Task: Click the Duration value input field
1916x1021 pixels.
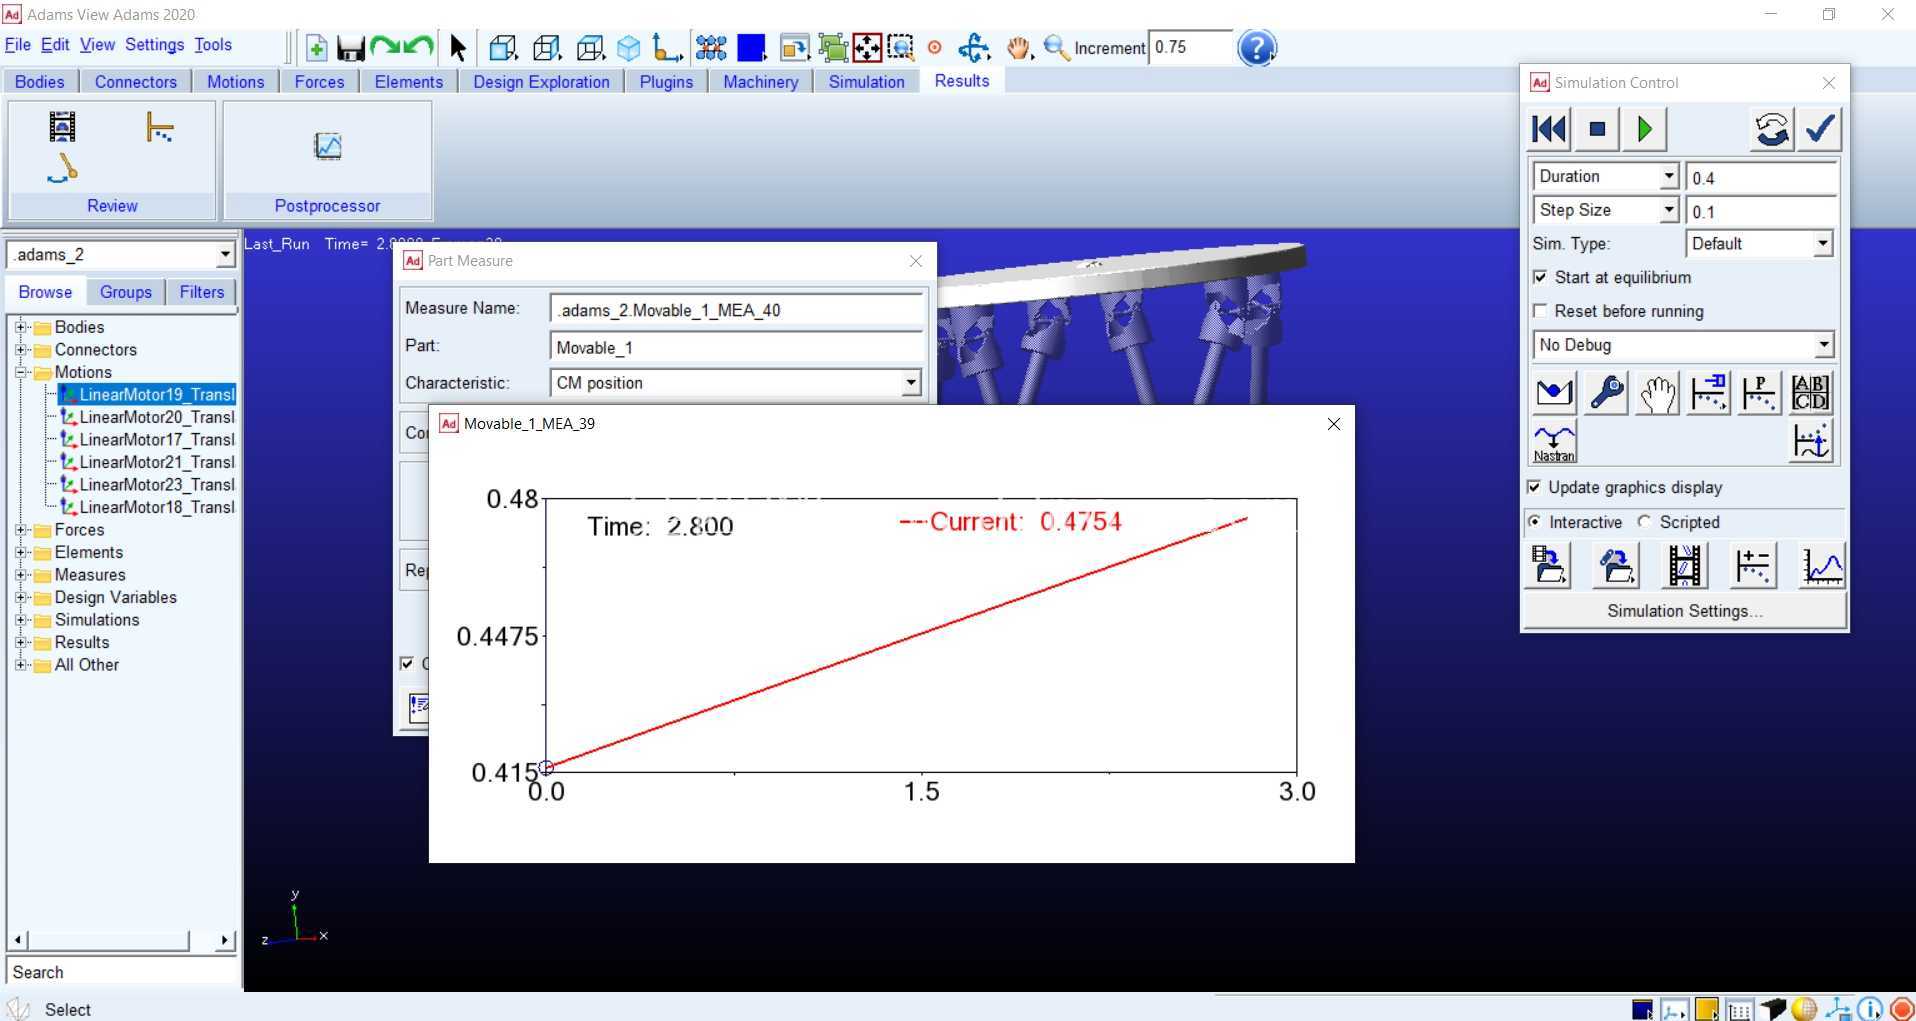Action: click(1761, 177)
